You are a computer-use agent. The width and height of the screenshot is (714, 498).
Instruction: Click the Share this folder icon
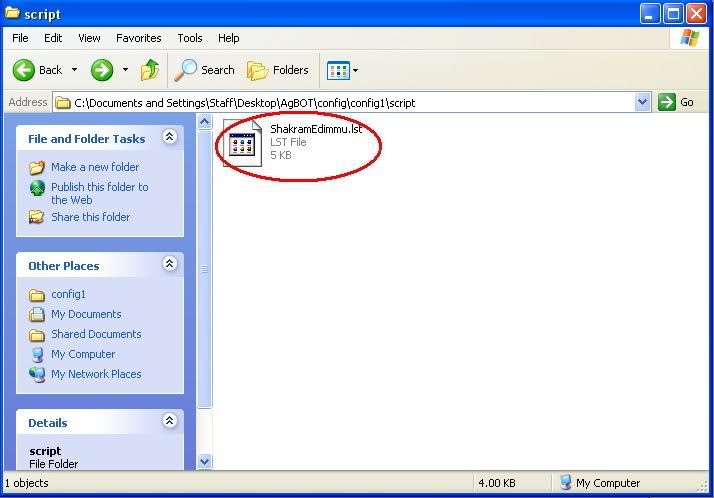[x=37, y=217]
